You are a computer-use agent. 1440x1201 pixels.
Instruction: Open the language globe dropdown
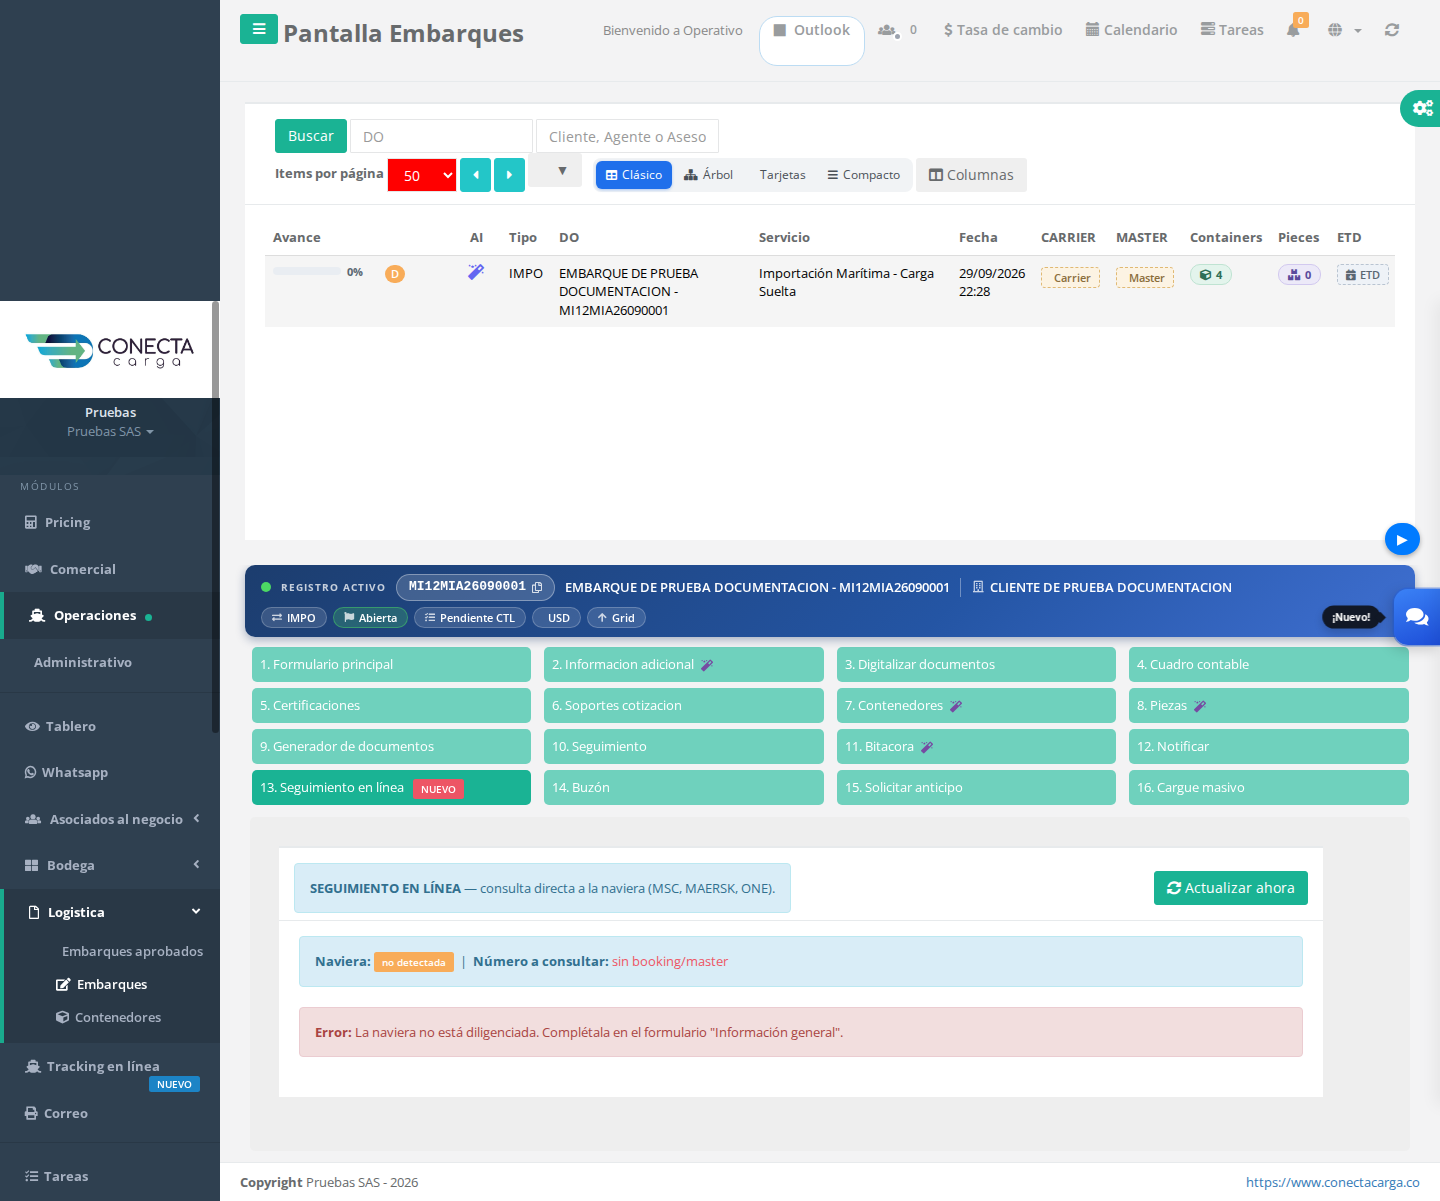pos(1344,30)
